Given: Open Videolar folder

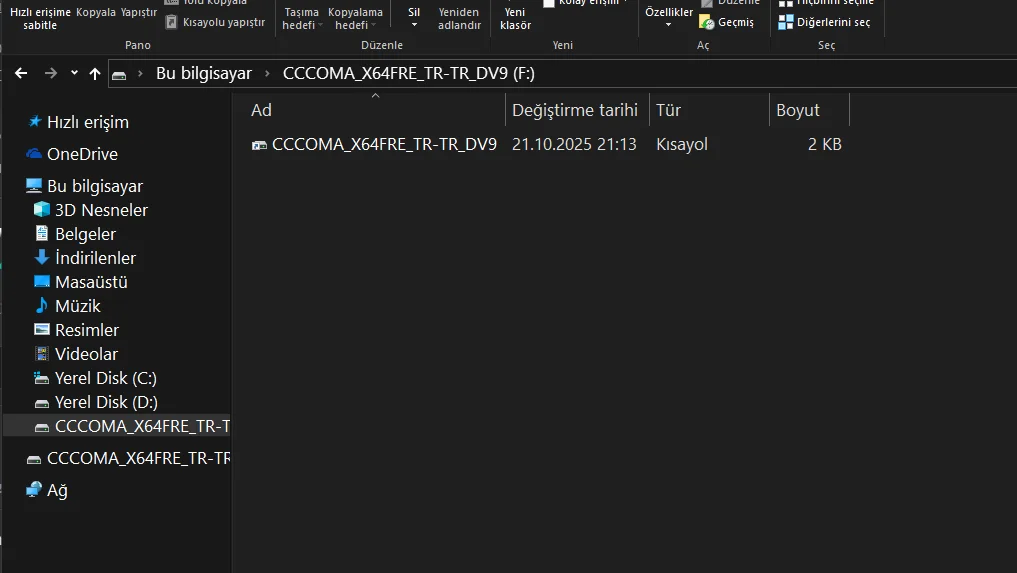Looking at the screenshot, I should (86, 354).
